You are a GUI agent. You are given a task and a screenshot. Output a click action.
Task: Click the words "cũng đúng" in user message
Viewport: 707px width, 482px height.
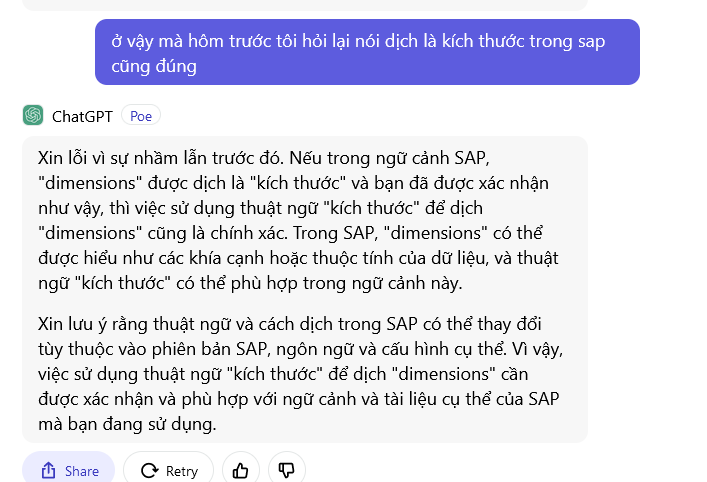[154, 66]
